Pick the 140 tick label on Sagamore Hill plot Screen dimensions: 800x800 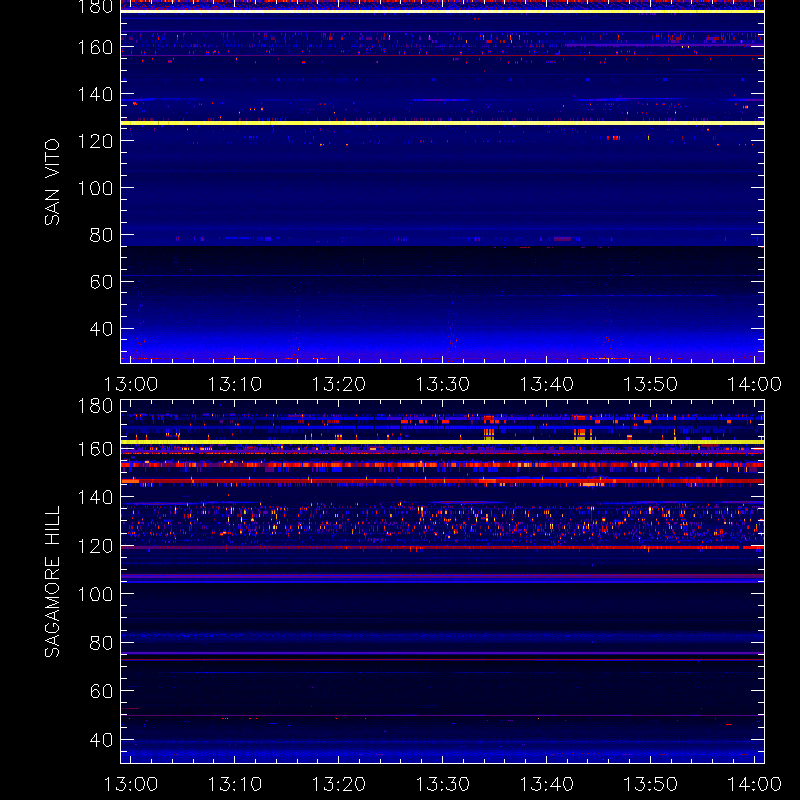pyautogui.click(x=95, y=497)
